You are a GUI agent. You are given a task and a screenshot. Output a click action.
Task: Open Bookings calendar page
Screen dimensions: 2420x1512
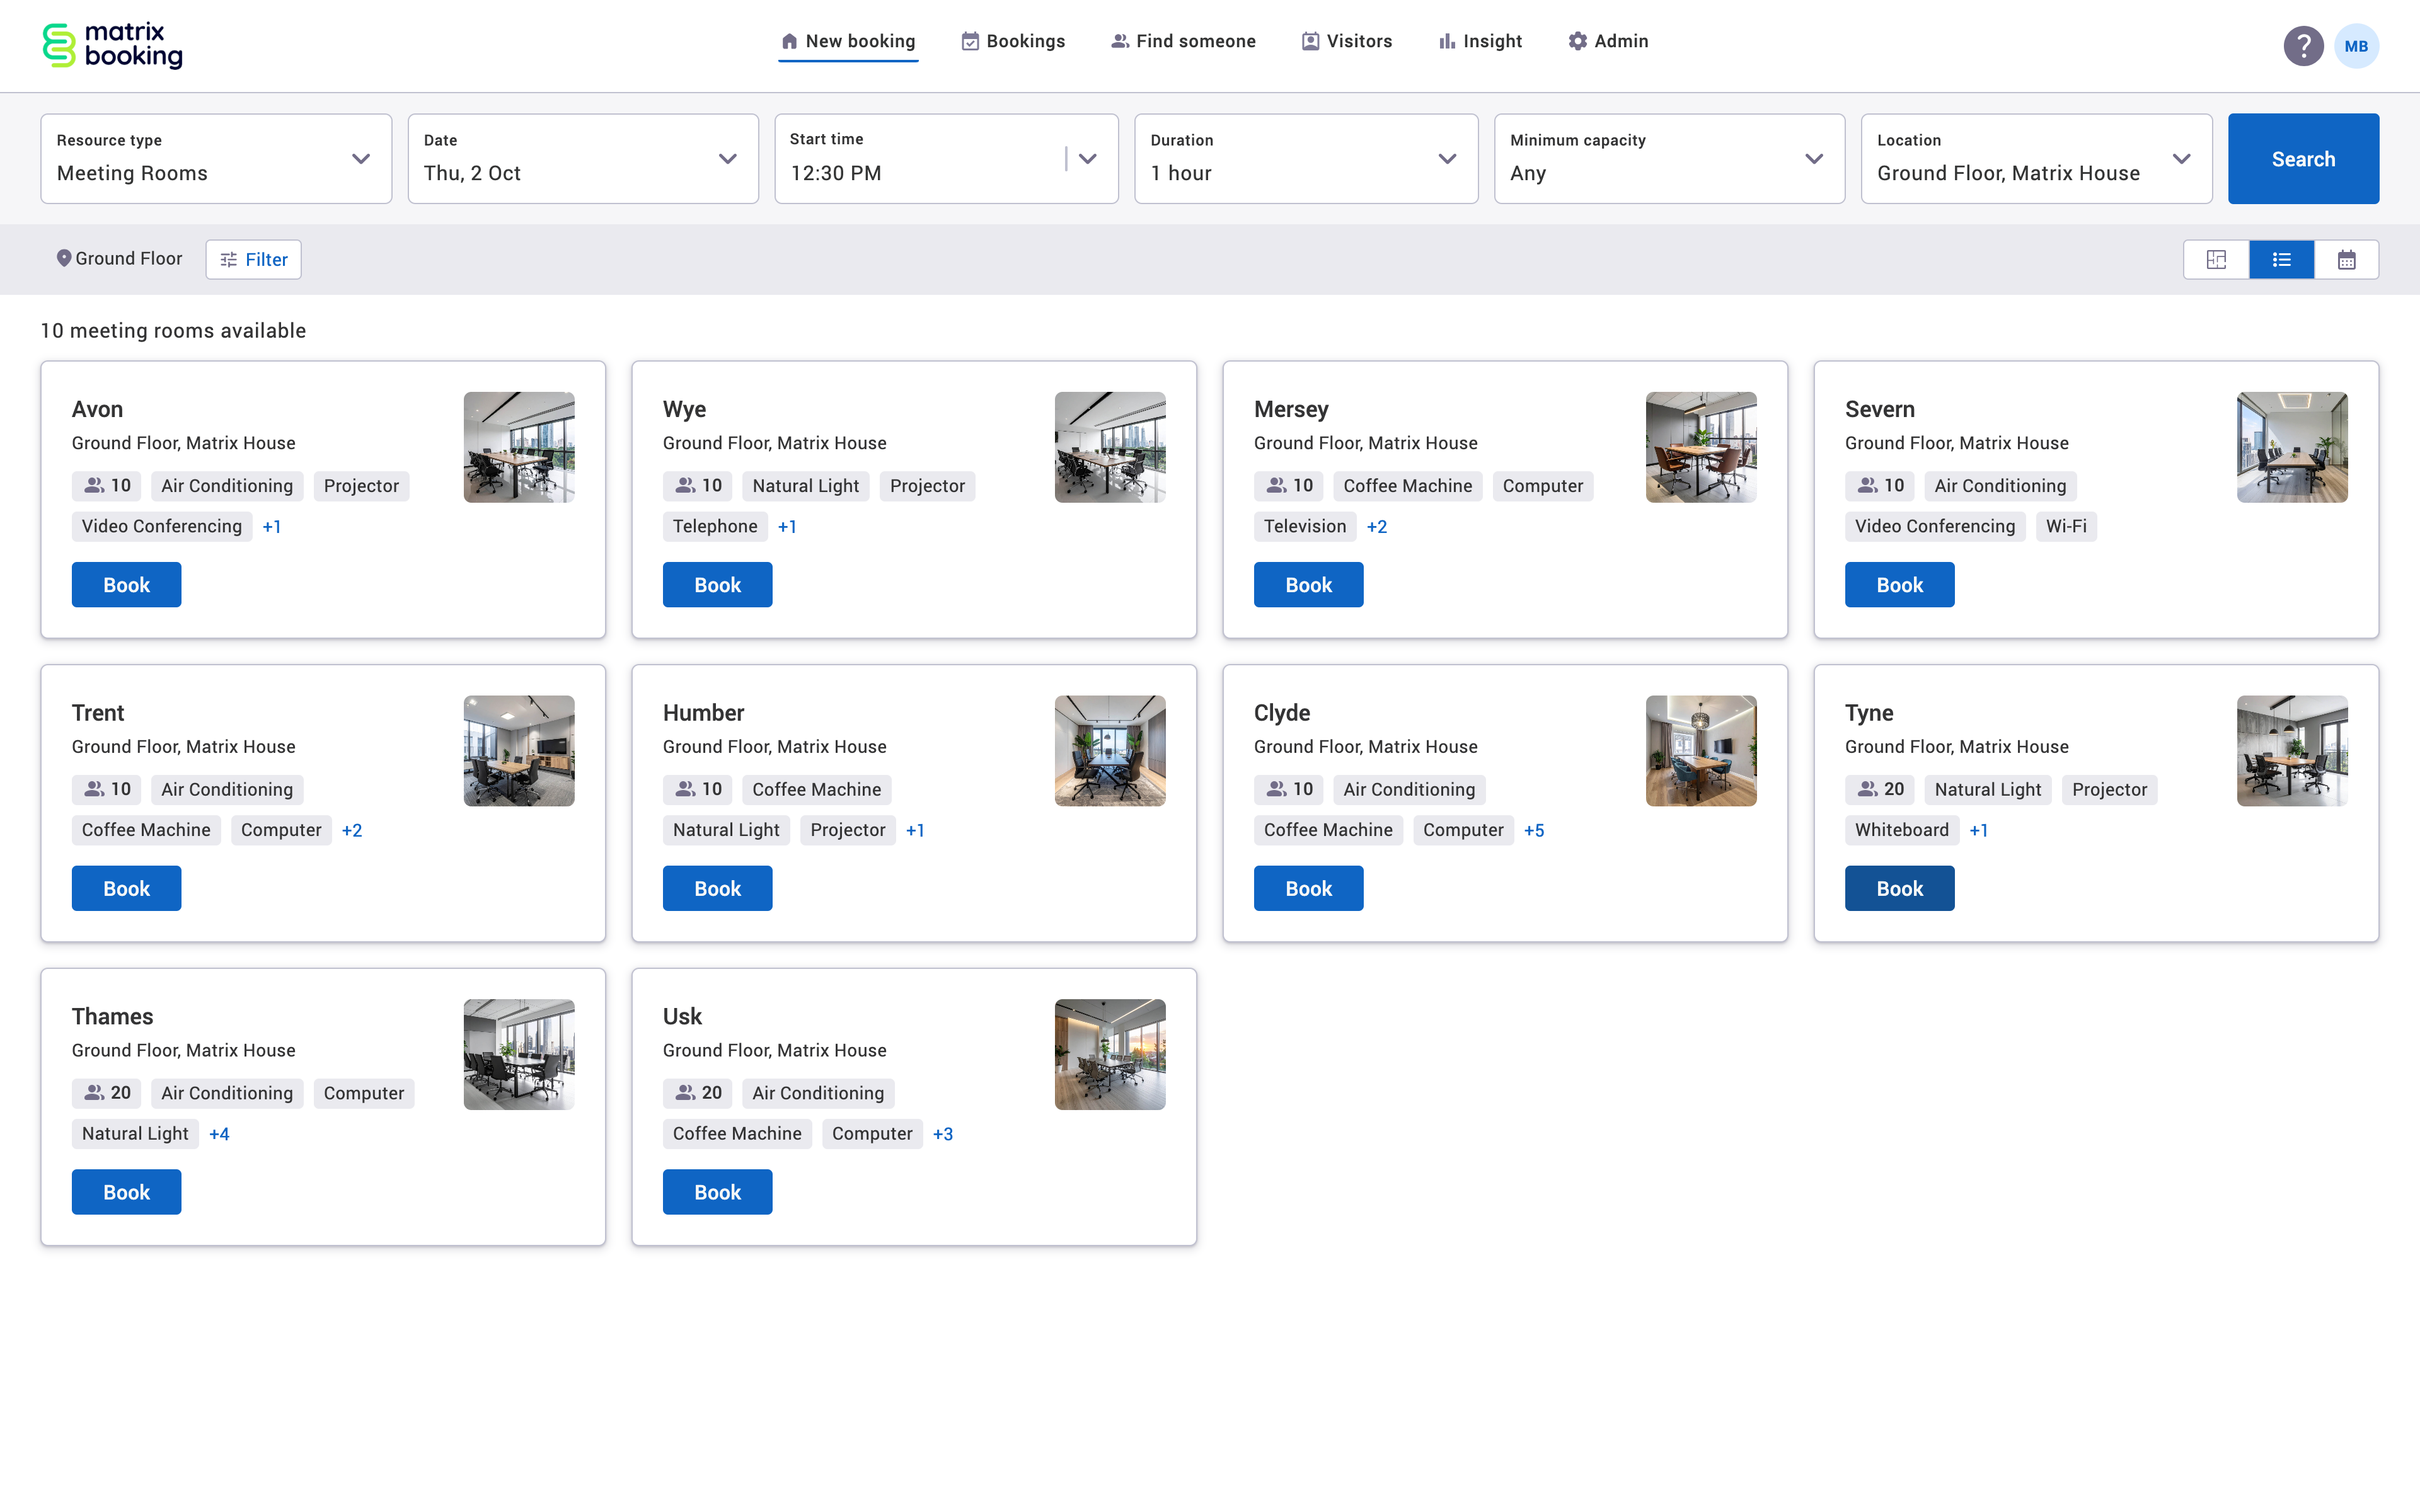[1013, 41]
